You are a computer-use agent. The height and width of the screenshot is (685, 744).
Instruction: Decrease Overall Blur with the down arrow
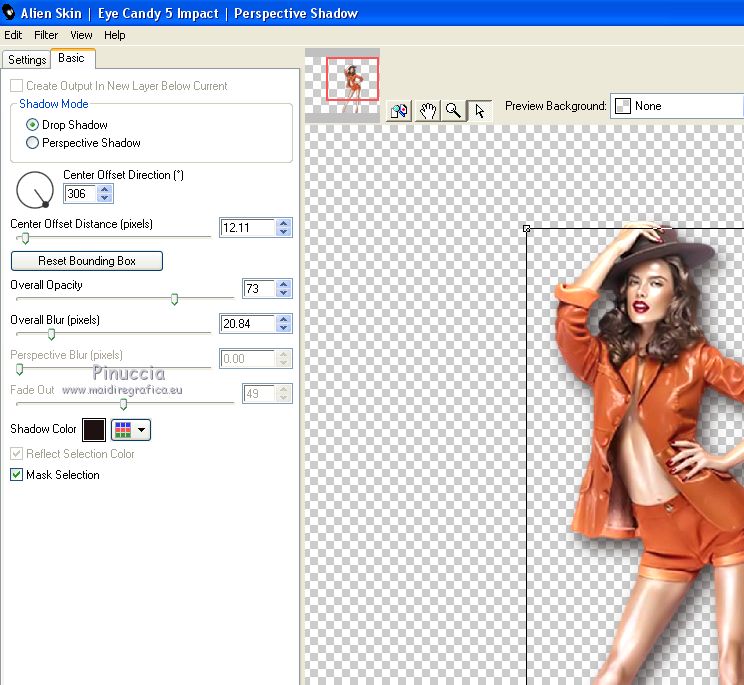[x=284, y=329]
